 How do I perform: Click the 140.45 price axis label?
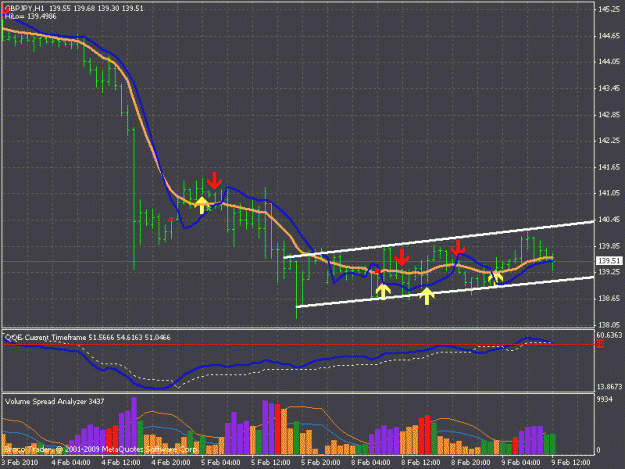(x=609, y=220)
